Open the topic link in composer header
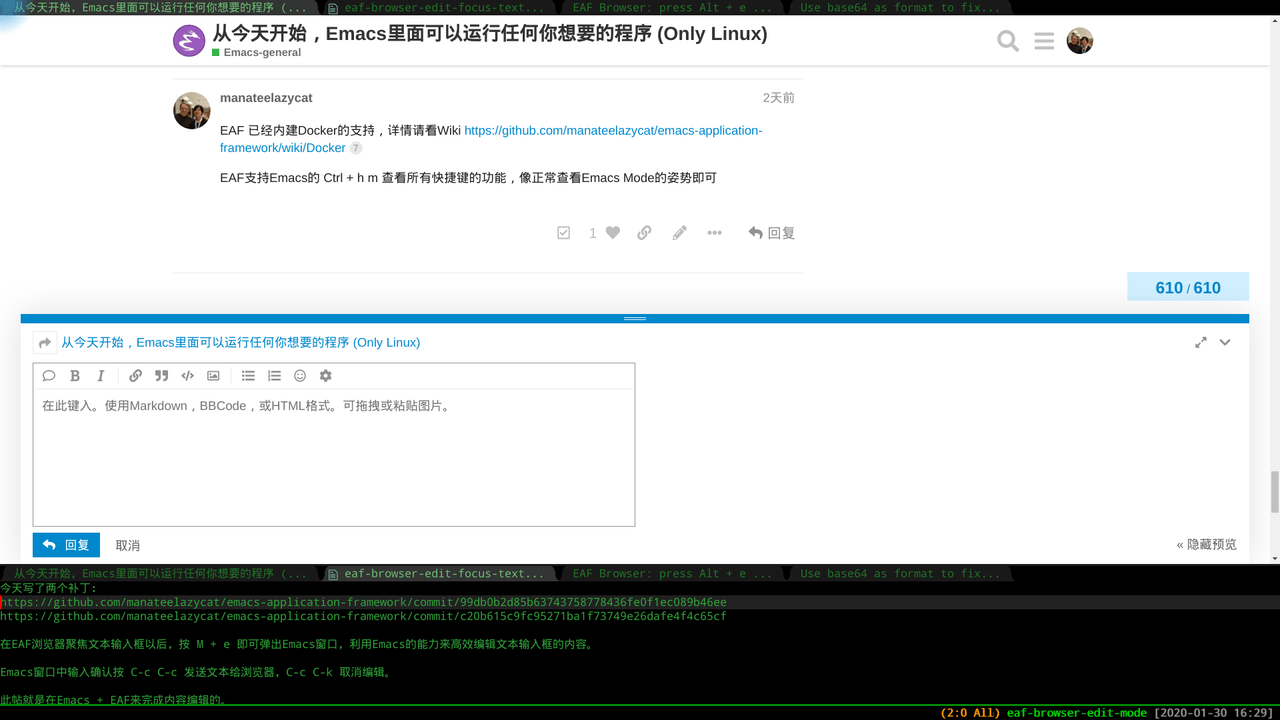This screenshot has height=720, width=1280. point(241,342)
